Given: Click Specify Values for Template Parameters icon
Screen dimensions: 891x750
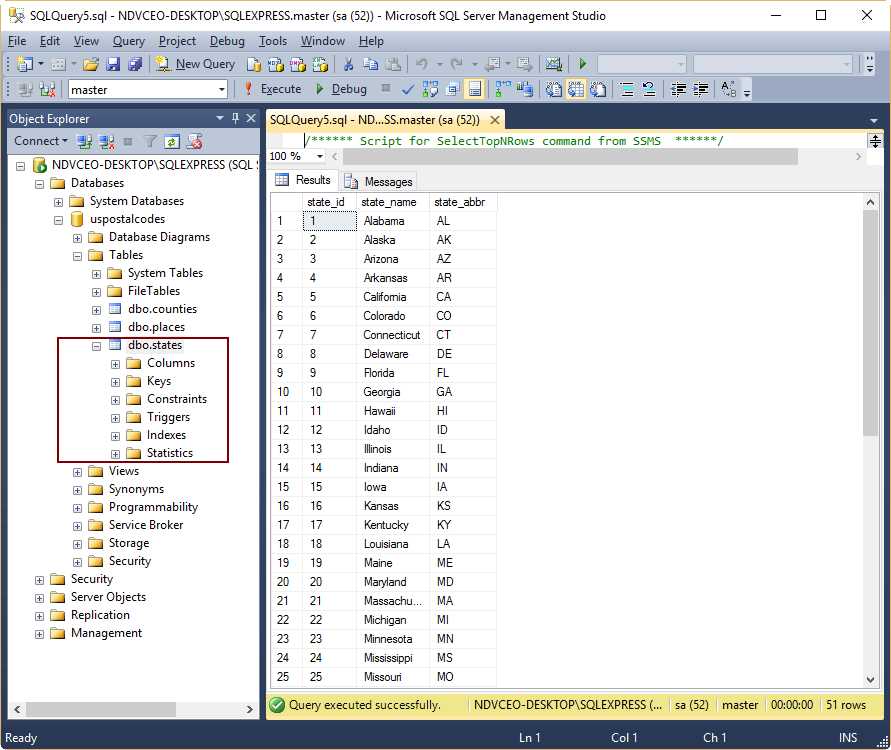Looking at the screenshot, I should click(x=728, y=89).
